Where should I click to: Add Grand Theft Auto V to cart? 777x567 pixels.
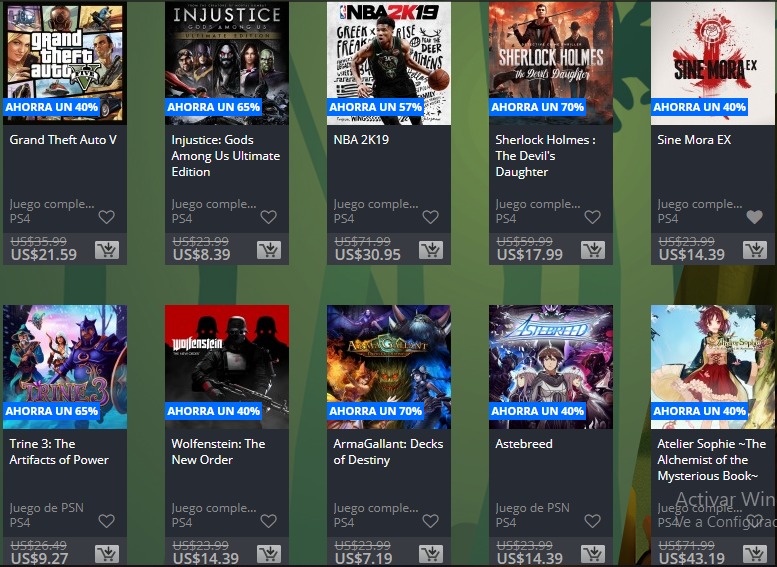click(x=107, y=250)
